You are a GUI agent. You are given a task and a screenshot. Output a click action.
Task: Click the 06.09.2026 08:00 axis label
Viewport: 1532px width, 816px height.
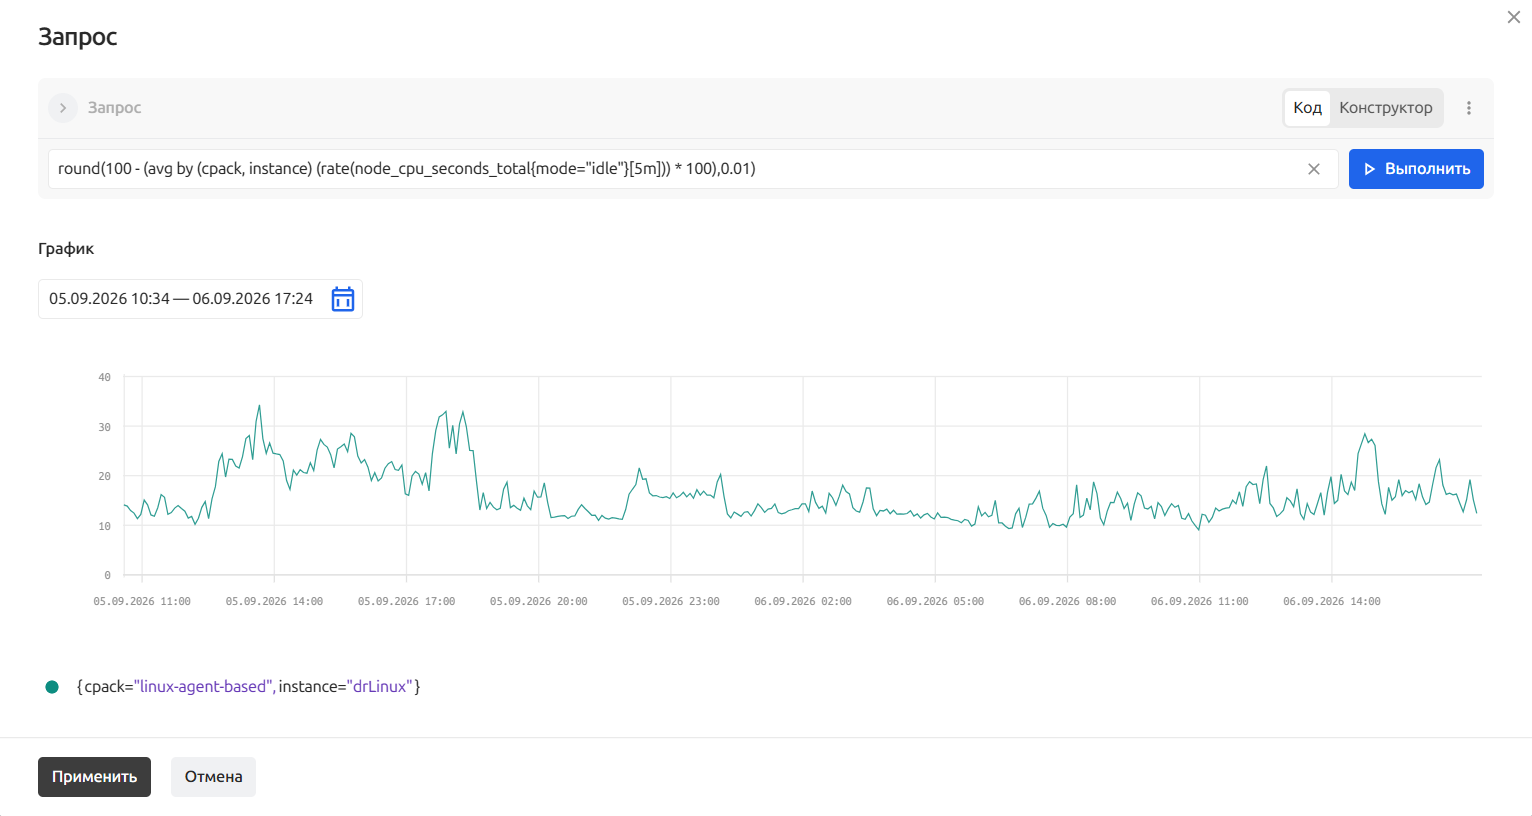(1067, 602)
